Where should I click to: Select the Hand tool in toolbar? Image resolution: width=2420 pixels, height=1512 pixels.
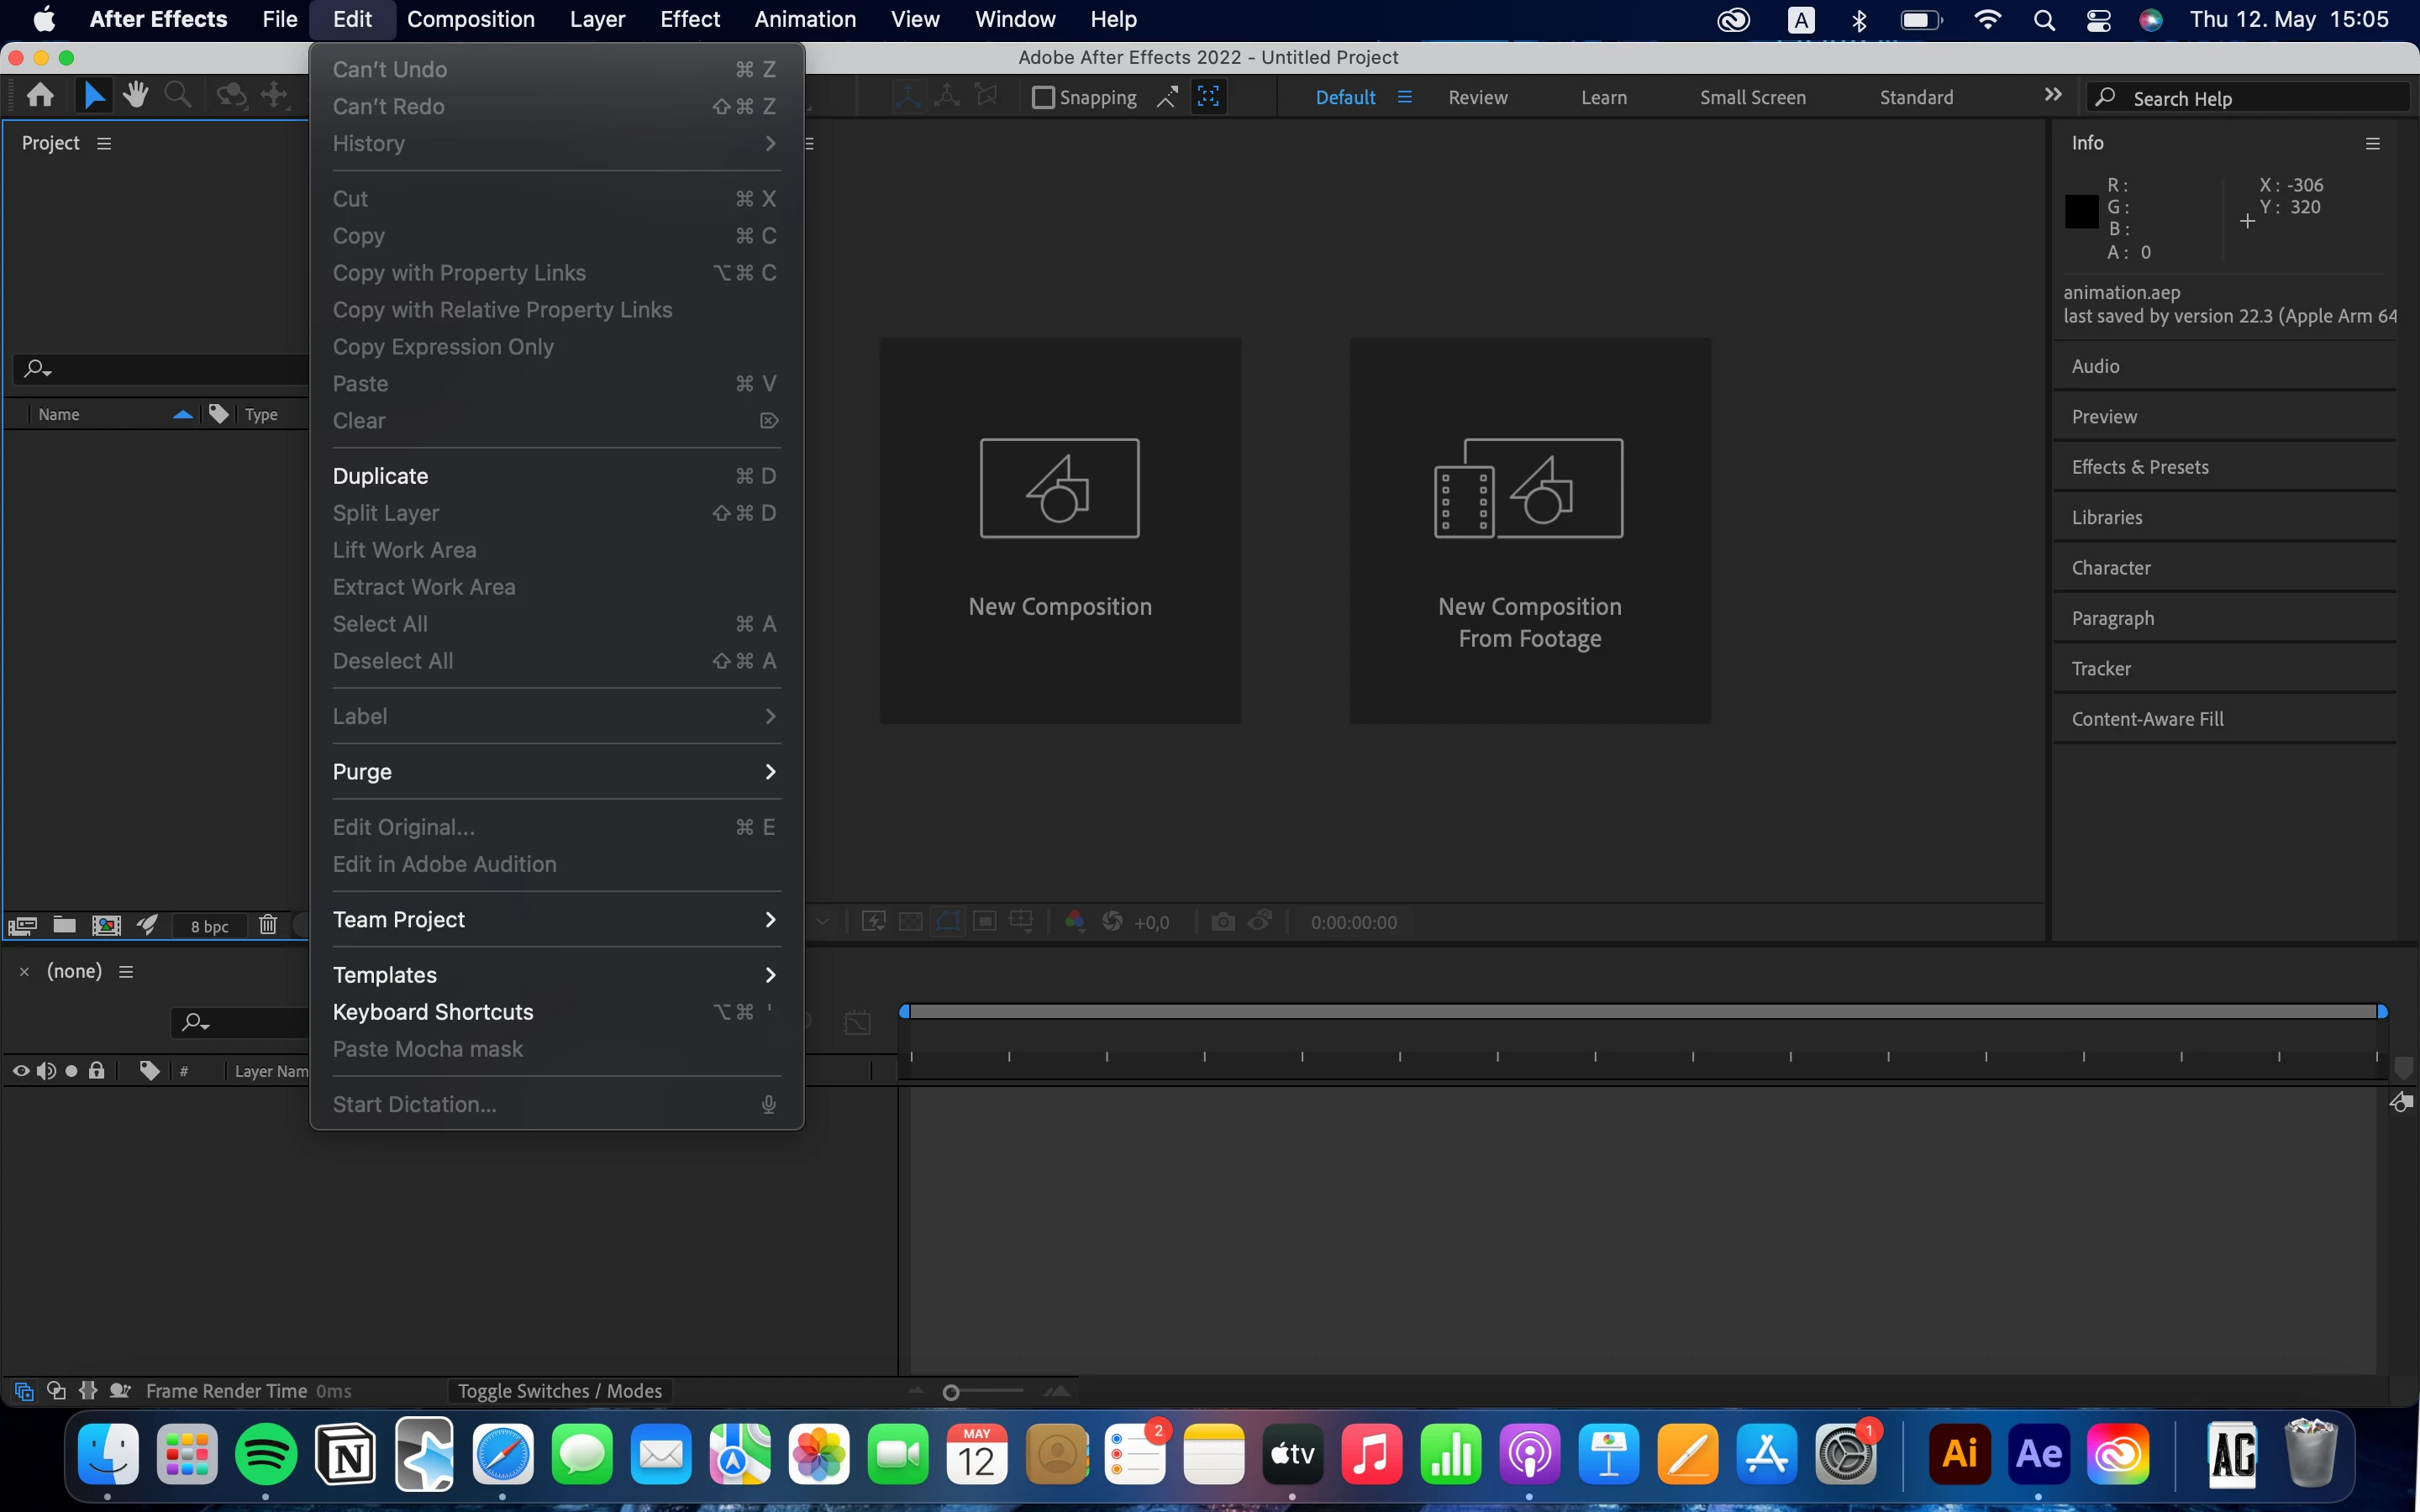(x=135, y=96)
